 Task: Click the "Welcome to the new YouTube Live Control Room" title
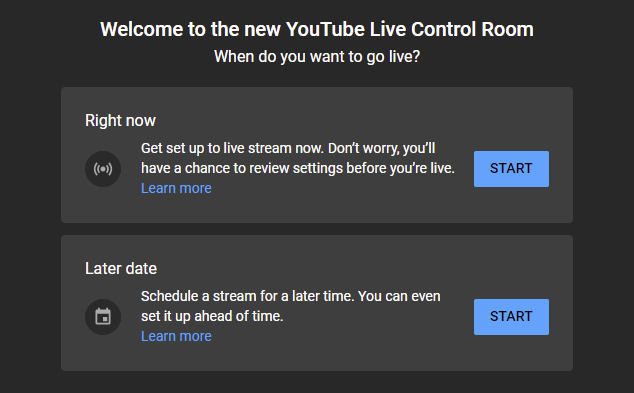point(317,30)
